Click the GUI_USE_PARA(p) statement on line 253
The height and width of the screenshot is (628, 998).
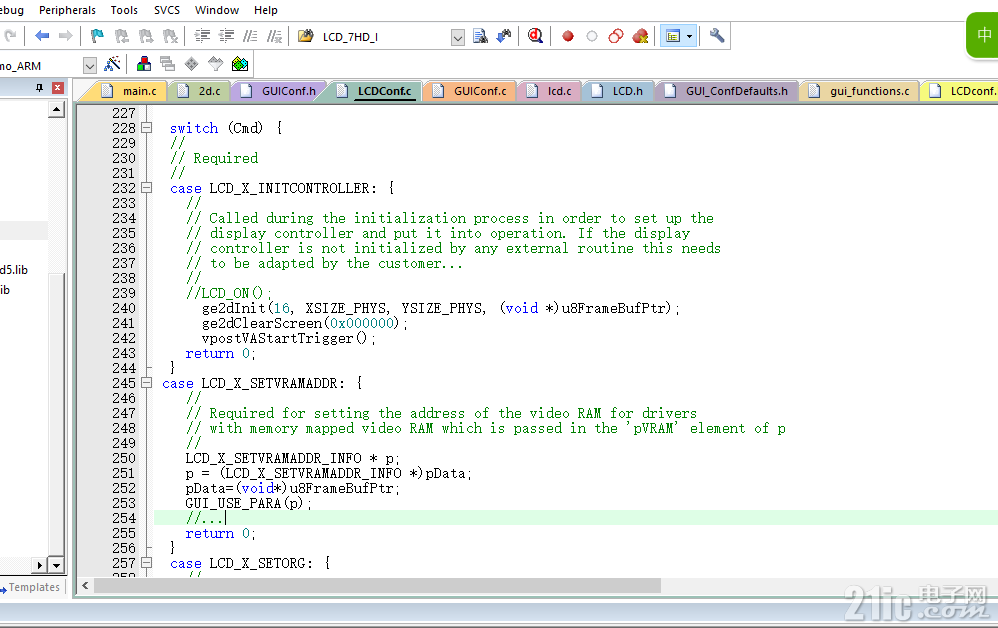[248, 503]
